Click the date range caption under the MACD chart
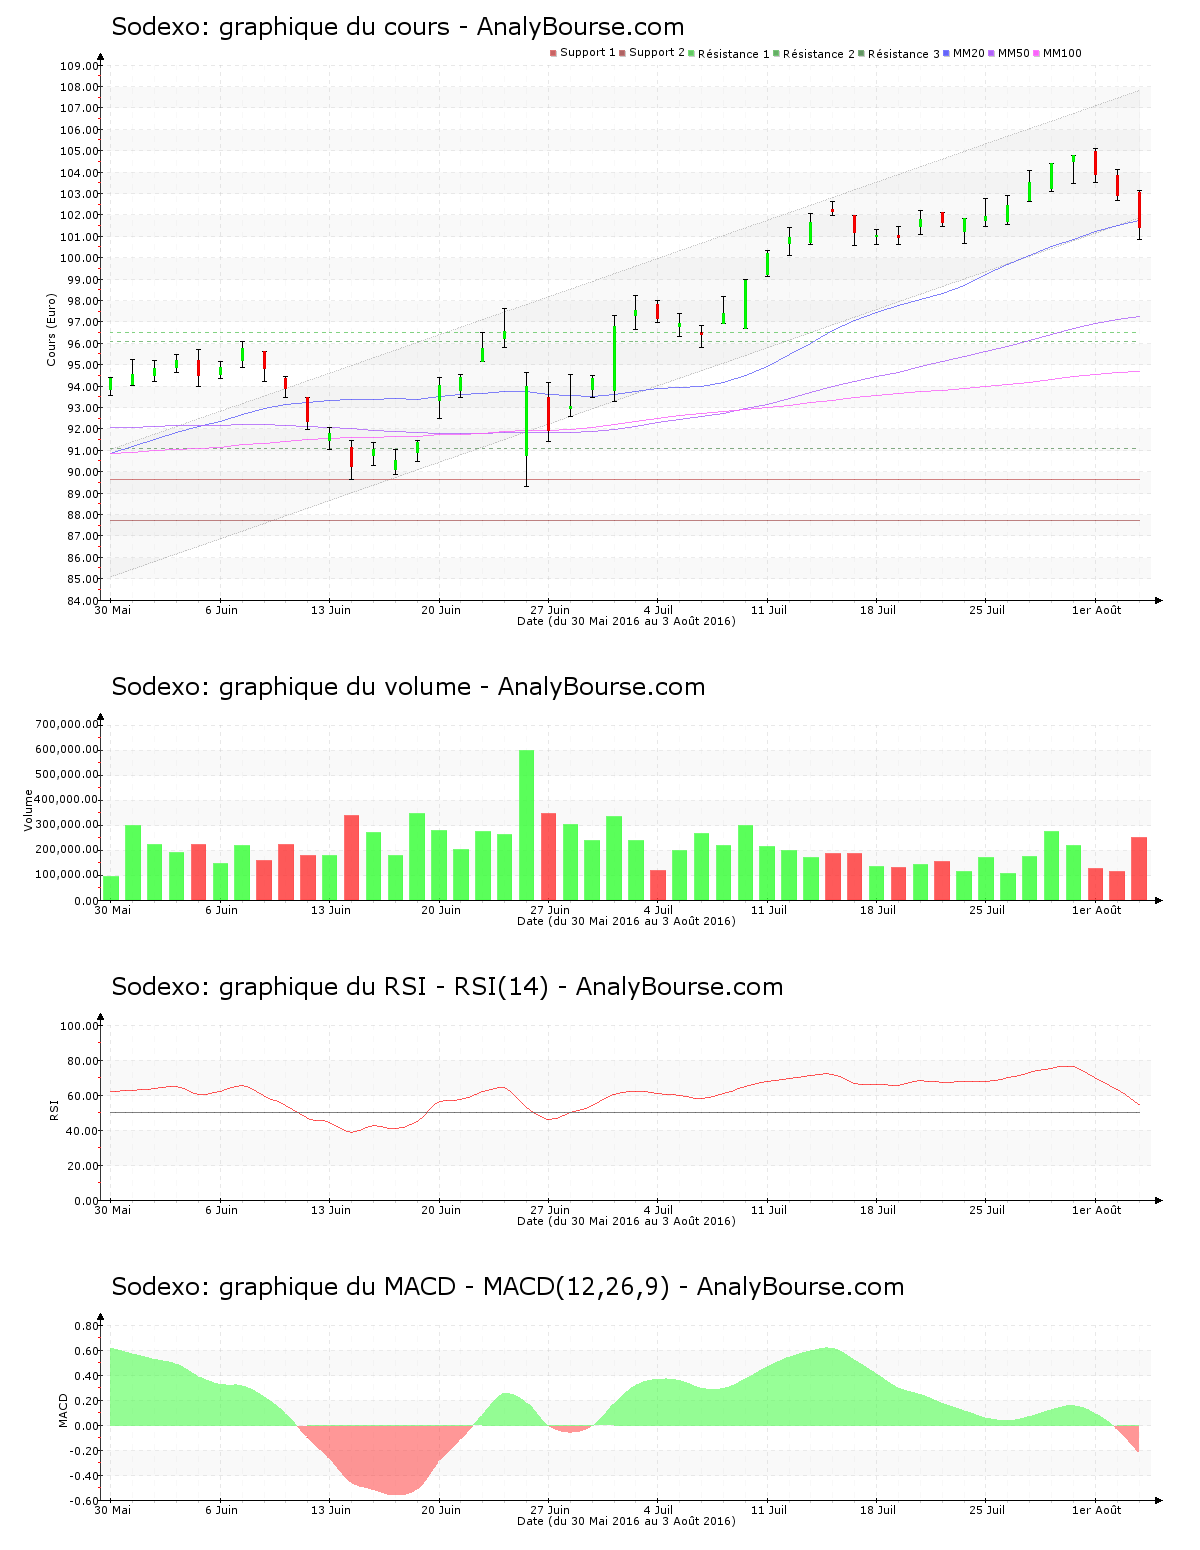Viewport: 1200px width, 1550px height. 626,1521
